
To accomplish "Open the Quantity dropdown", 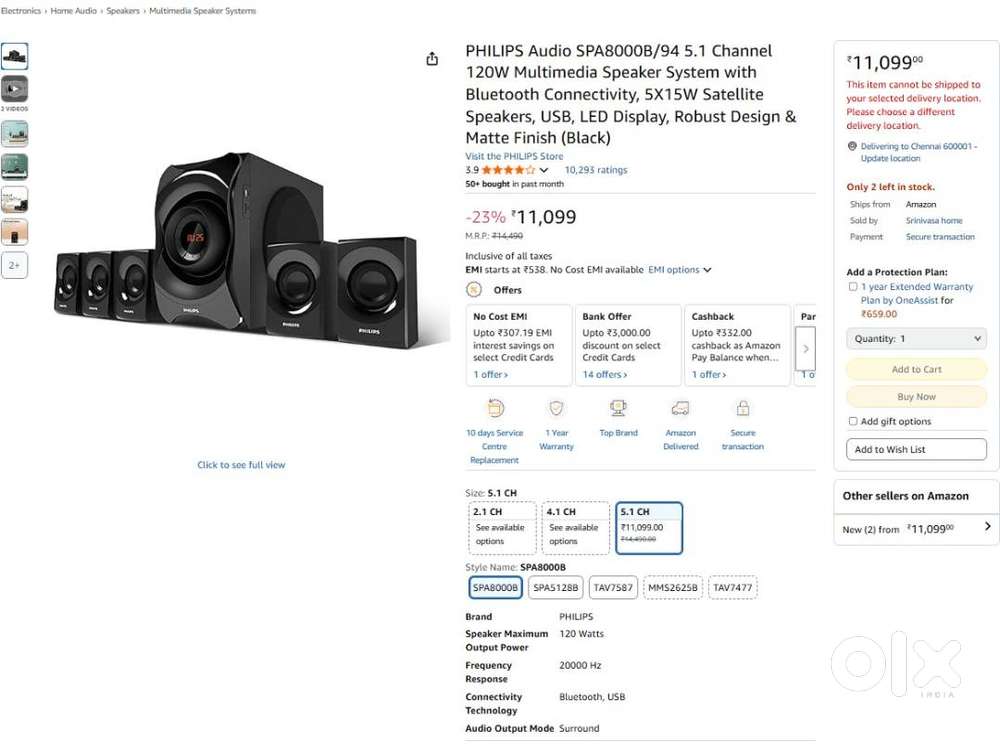I will [916, 339].
